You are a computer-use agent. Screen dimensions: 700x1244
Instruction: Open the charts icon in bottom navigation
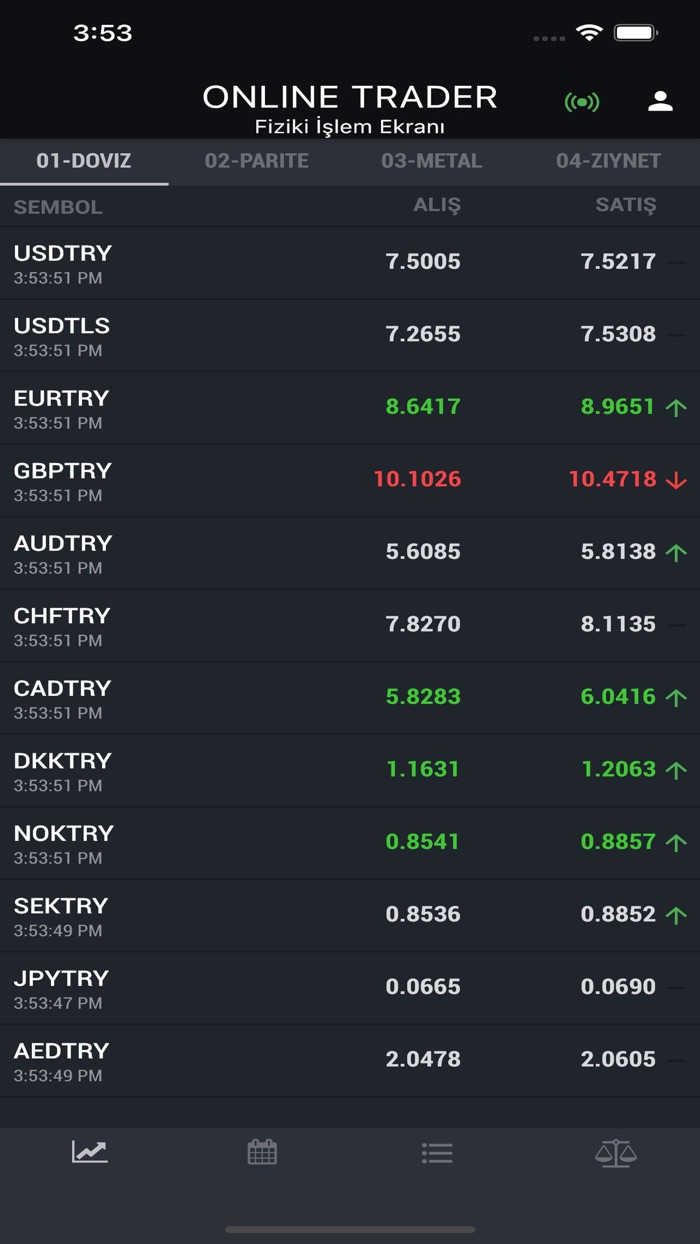pyautogui.click(x=89, y=1152)
